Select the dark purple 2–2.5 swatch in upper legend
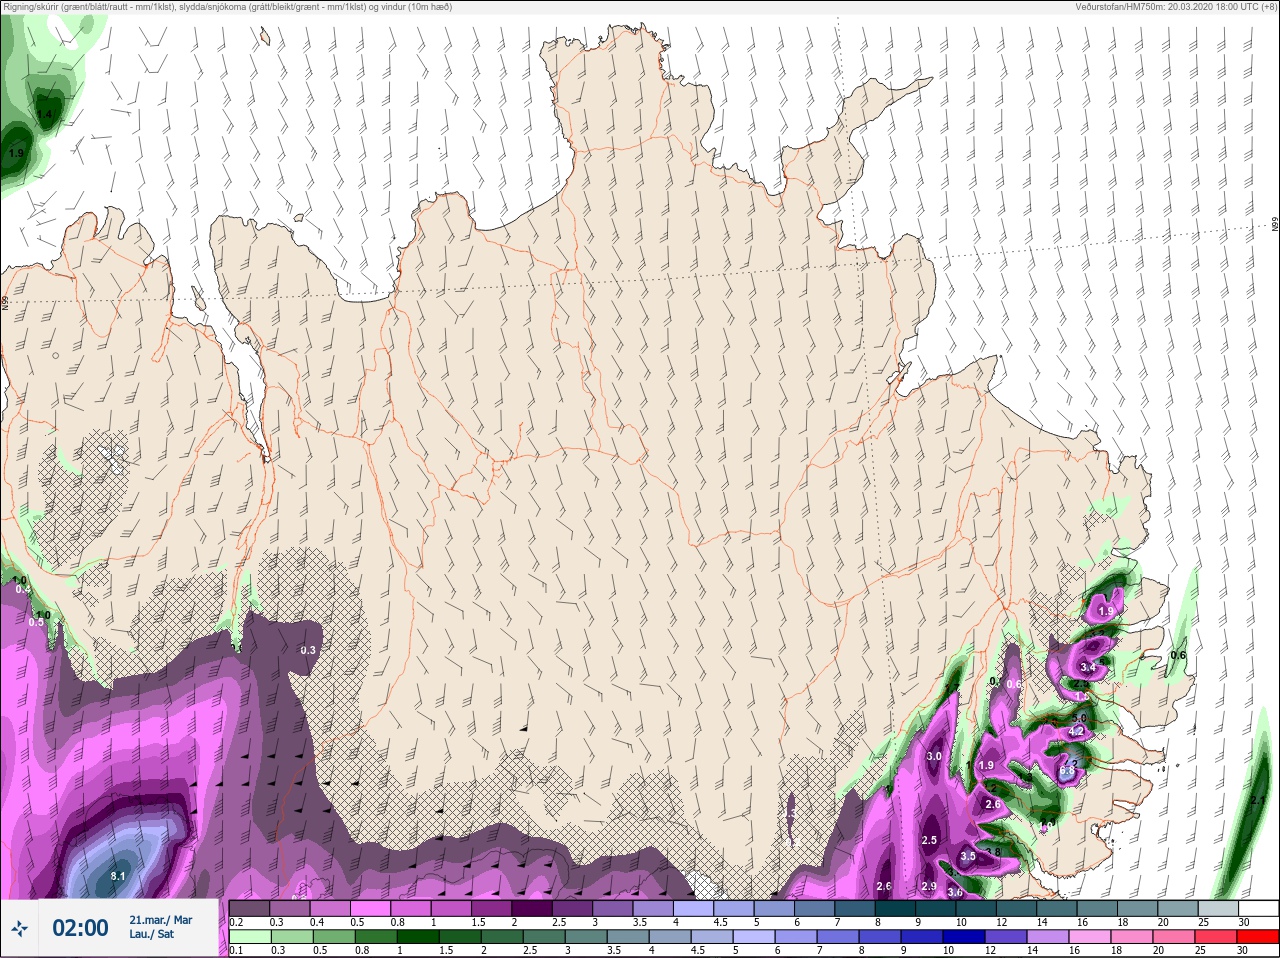Screen dimensions: 1280x958 [x=534, y=908]
